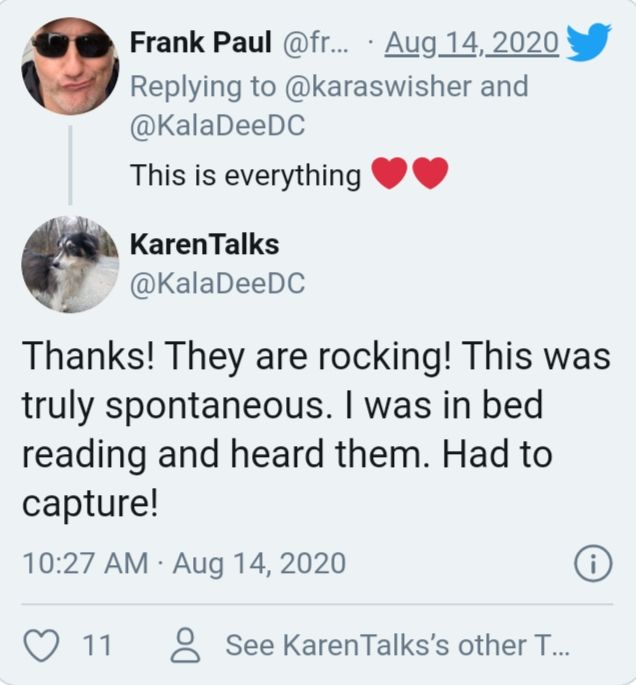Click the 11 likes count
Viewport: 636px width, 685px height.
96,645
